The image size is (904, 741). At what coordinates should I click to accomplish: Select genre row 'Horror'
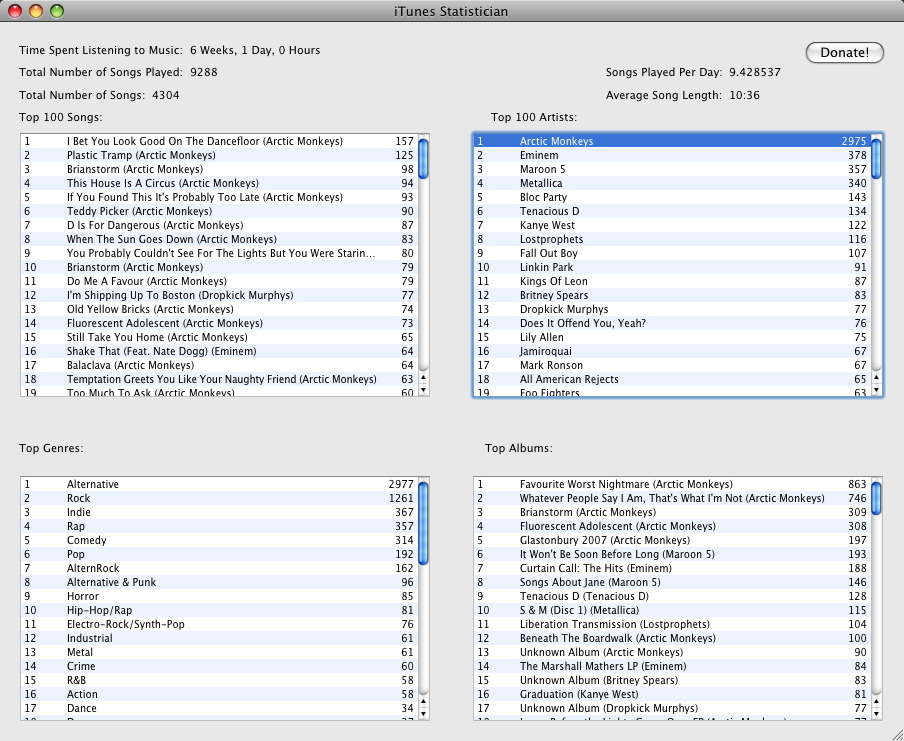click(219, 596)
